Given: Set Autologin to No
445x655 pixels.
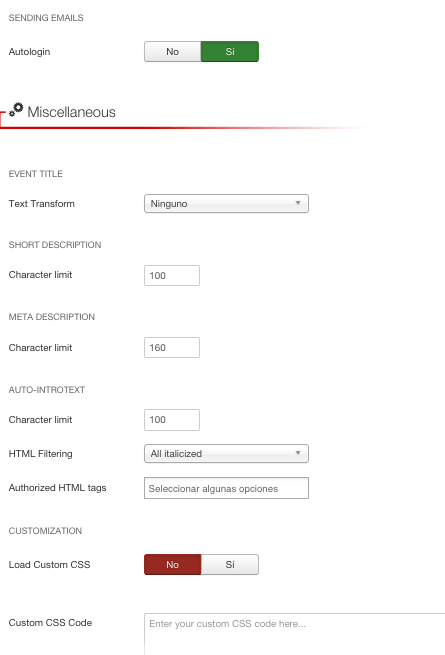Looking at the screenshot, I should 173,51.
